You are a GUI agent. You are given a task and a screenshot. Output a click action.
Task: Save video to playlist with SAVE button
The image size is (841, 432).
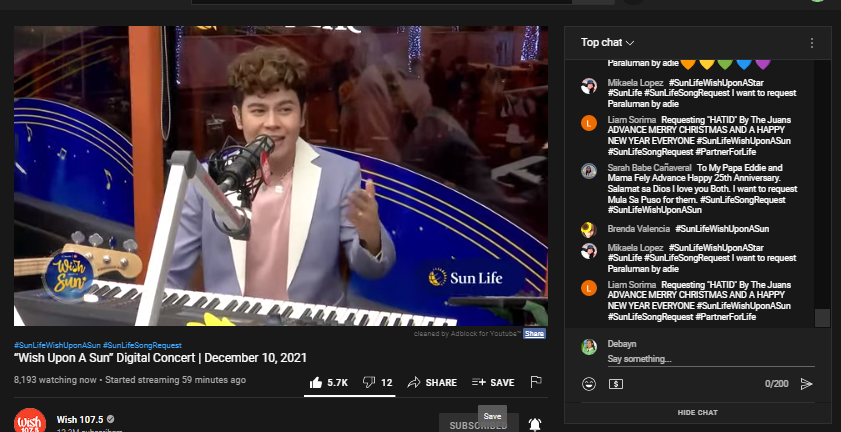click(x=493, y=383)
